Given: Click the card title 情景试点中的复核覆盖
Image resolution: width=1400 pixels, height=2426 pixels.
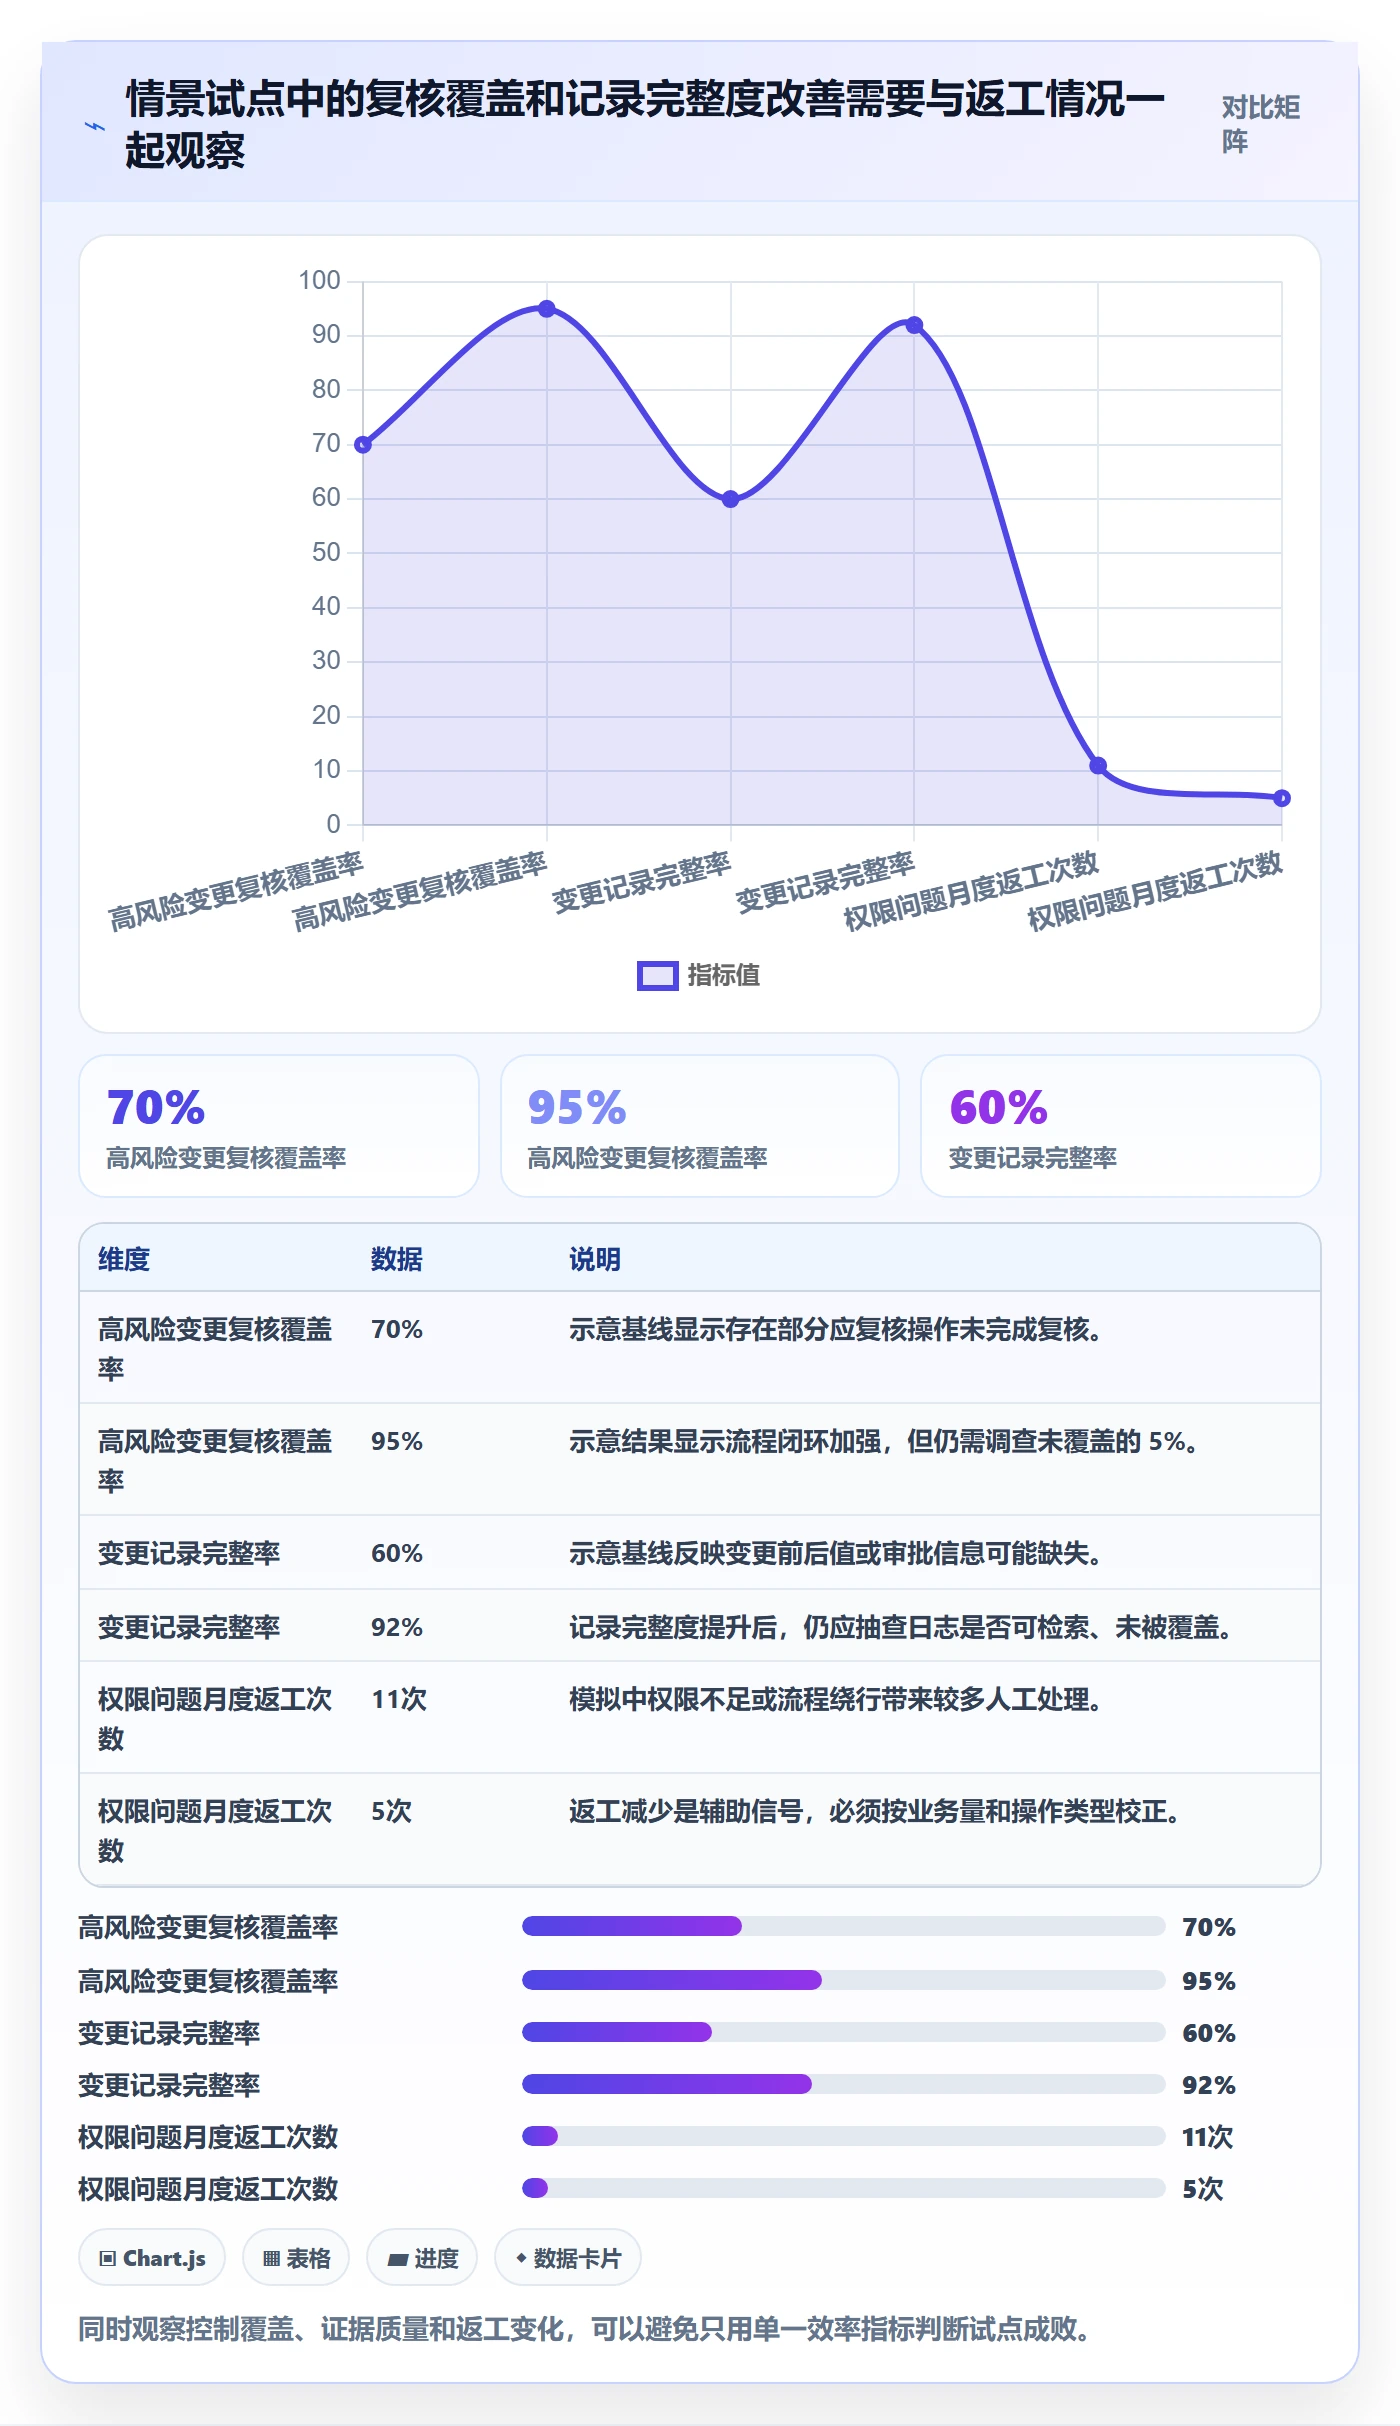Looking at the screenshot, I should pos(645,125).
